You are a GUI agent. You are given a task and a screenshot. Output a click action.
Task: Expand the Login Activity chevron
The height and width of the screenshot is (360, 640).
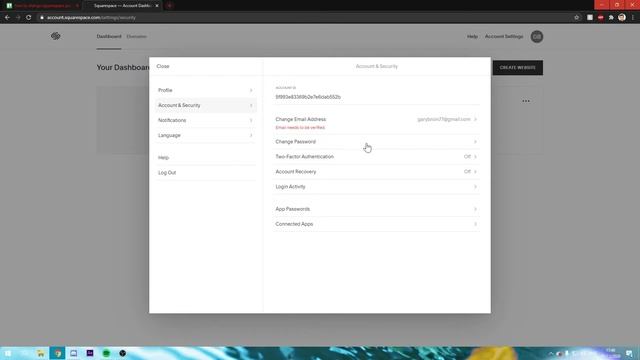click(x=475, y=187)
